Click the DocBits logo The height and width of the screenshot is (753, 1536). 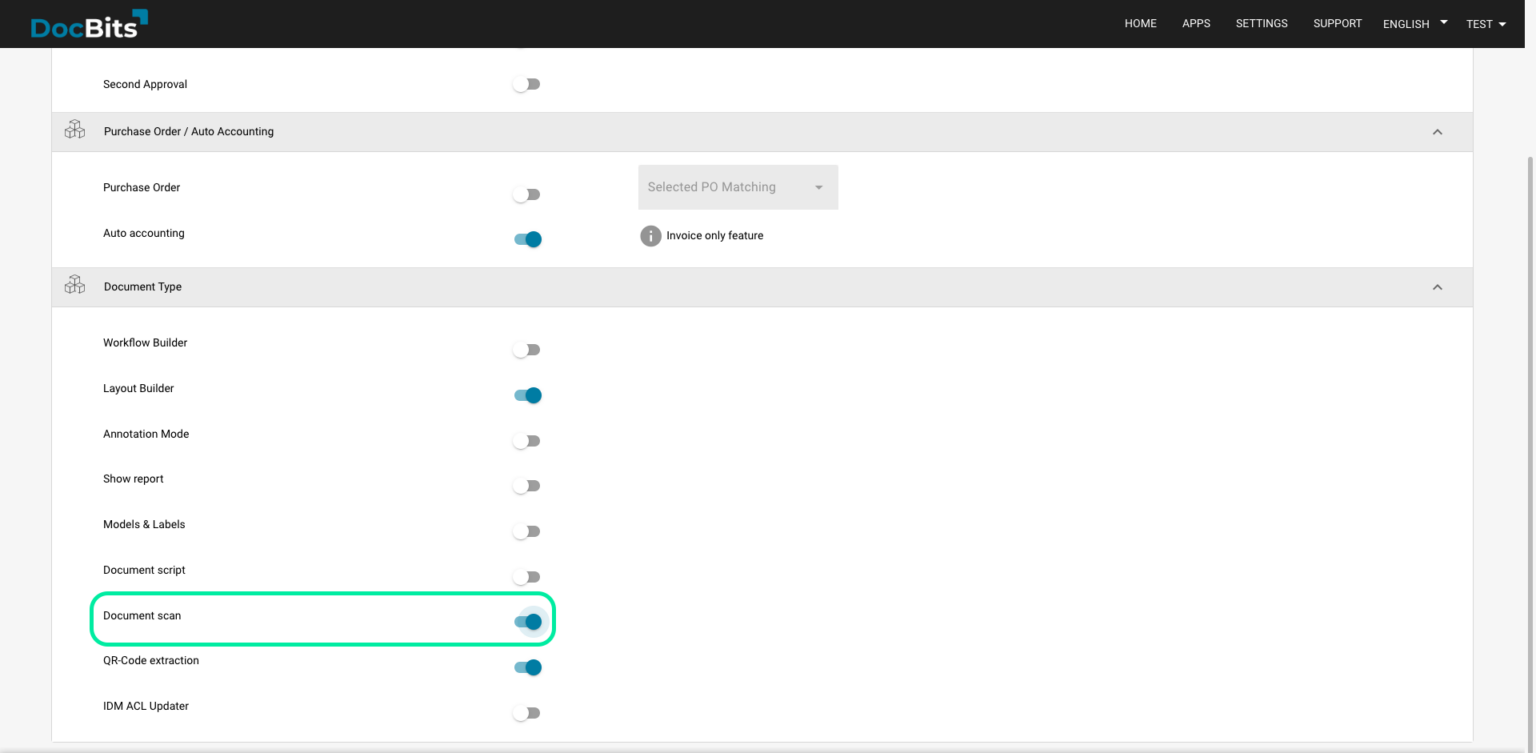88,24
